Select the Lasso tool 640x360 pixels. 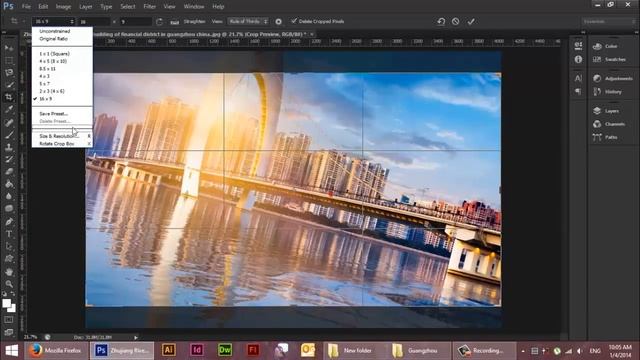tap(9, 73)
